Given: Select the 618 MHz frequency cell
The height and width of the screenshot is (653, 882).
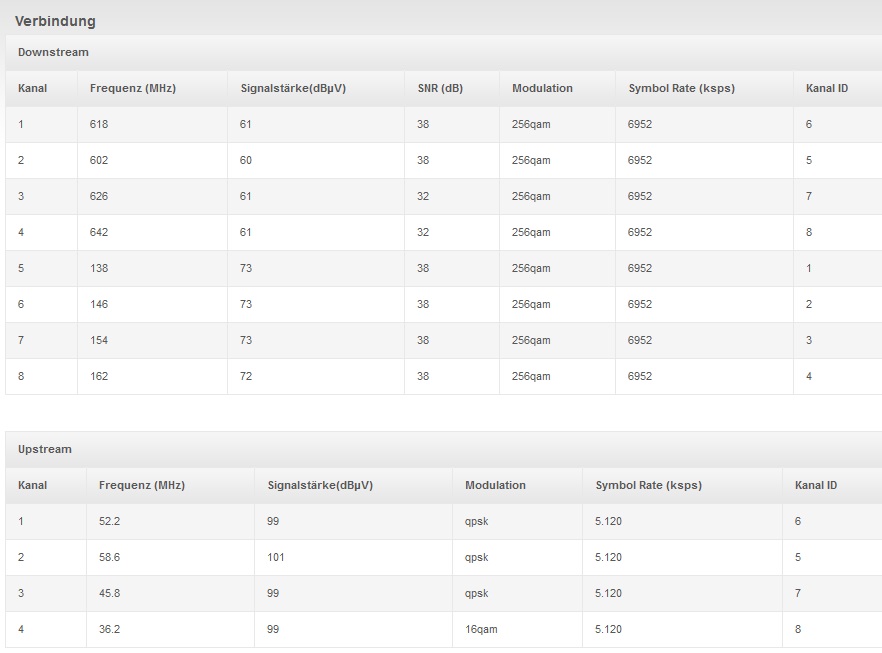Looking at the screenshot, I should tap(99, 124).
